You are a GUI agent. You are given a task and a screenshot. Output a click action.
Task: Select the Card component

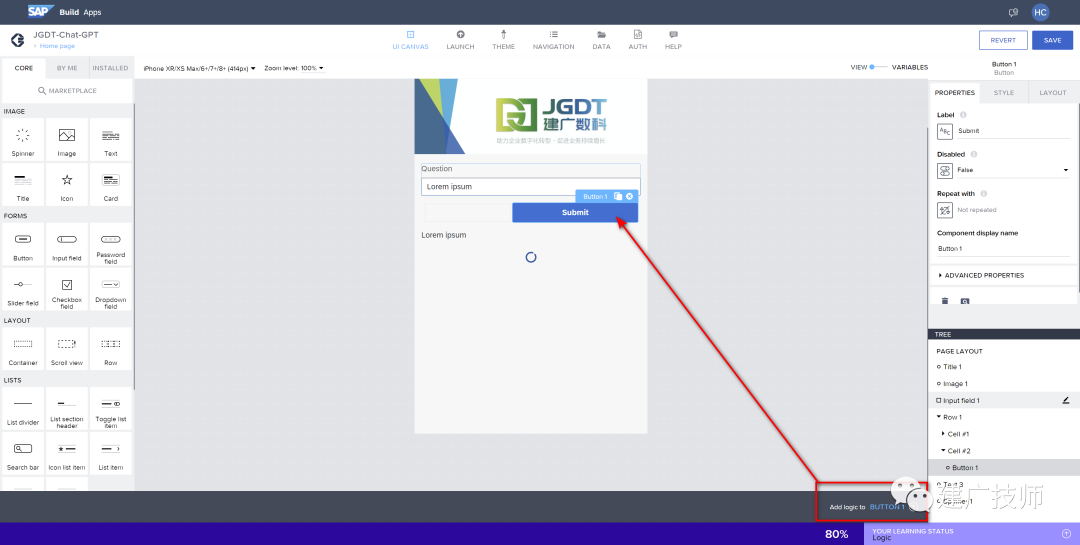[x=111, y=185]
